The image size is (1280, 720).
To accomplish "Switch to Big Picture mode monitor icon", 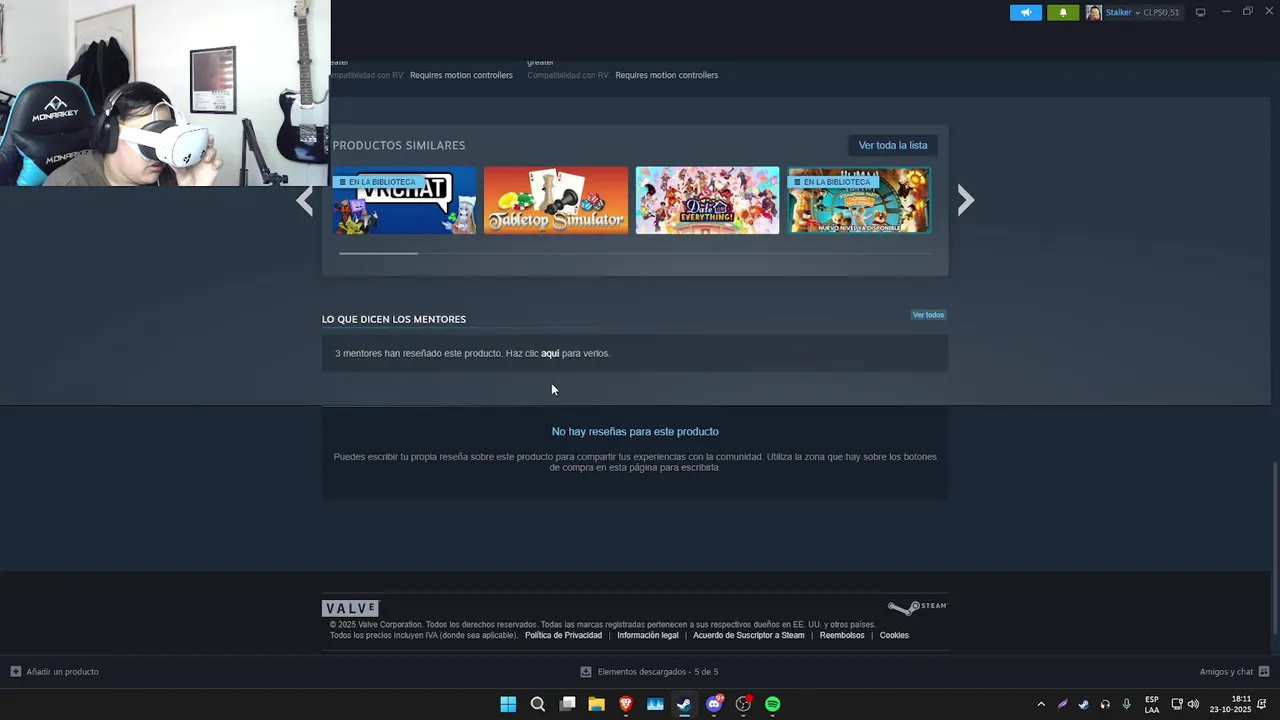I will [x=1200, y=12].
